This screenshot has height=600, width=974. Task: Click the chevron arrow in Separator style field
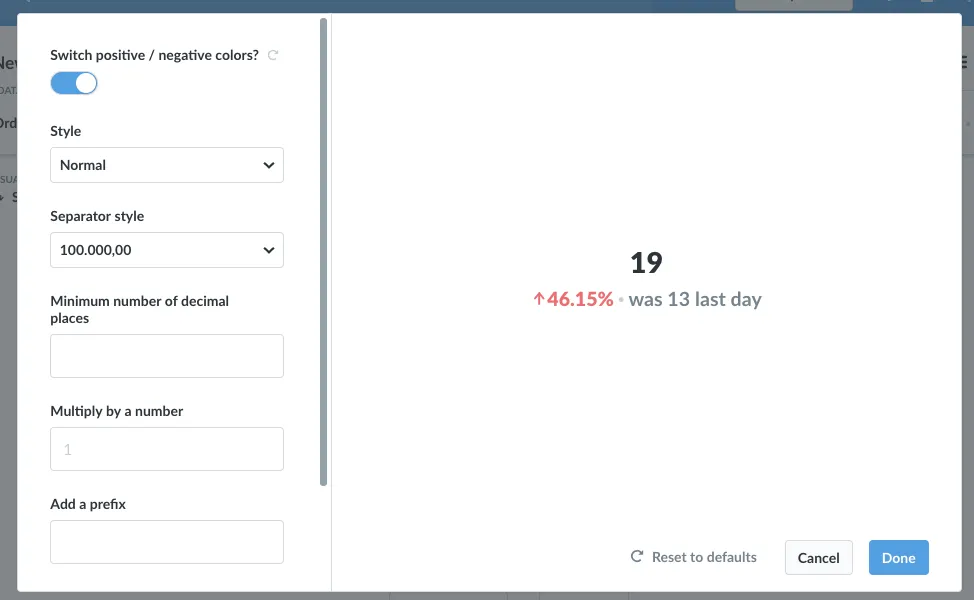tap(268, 250)
